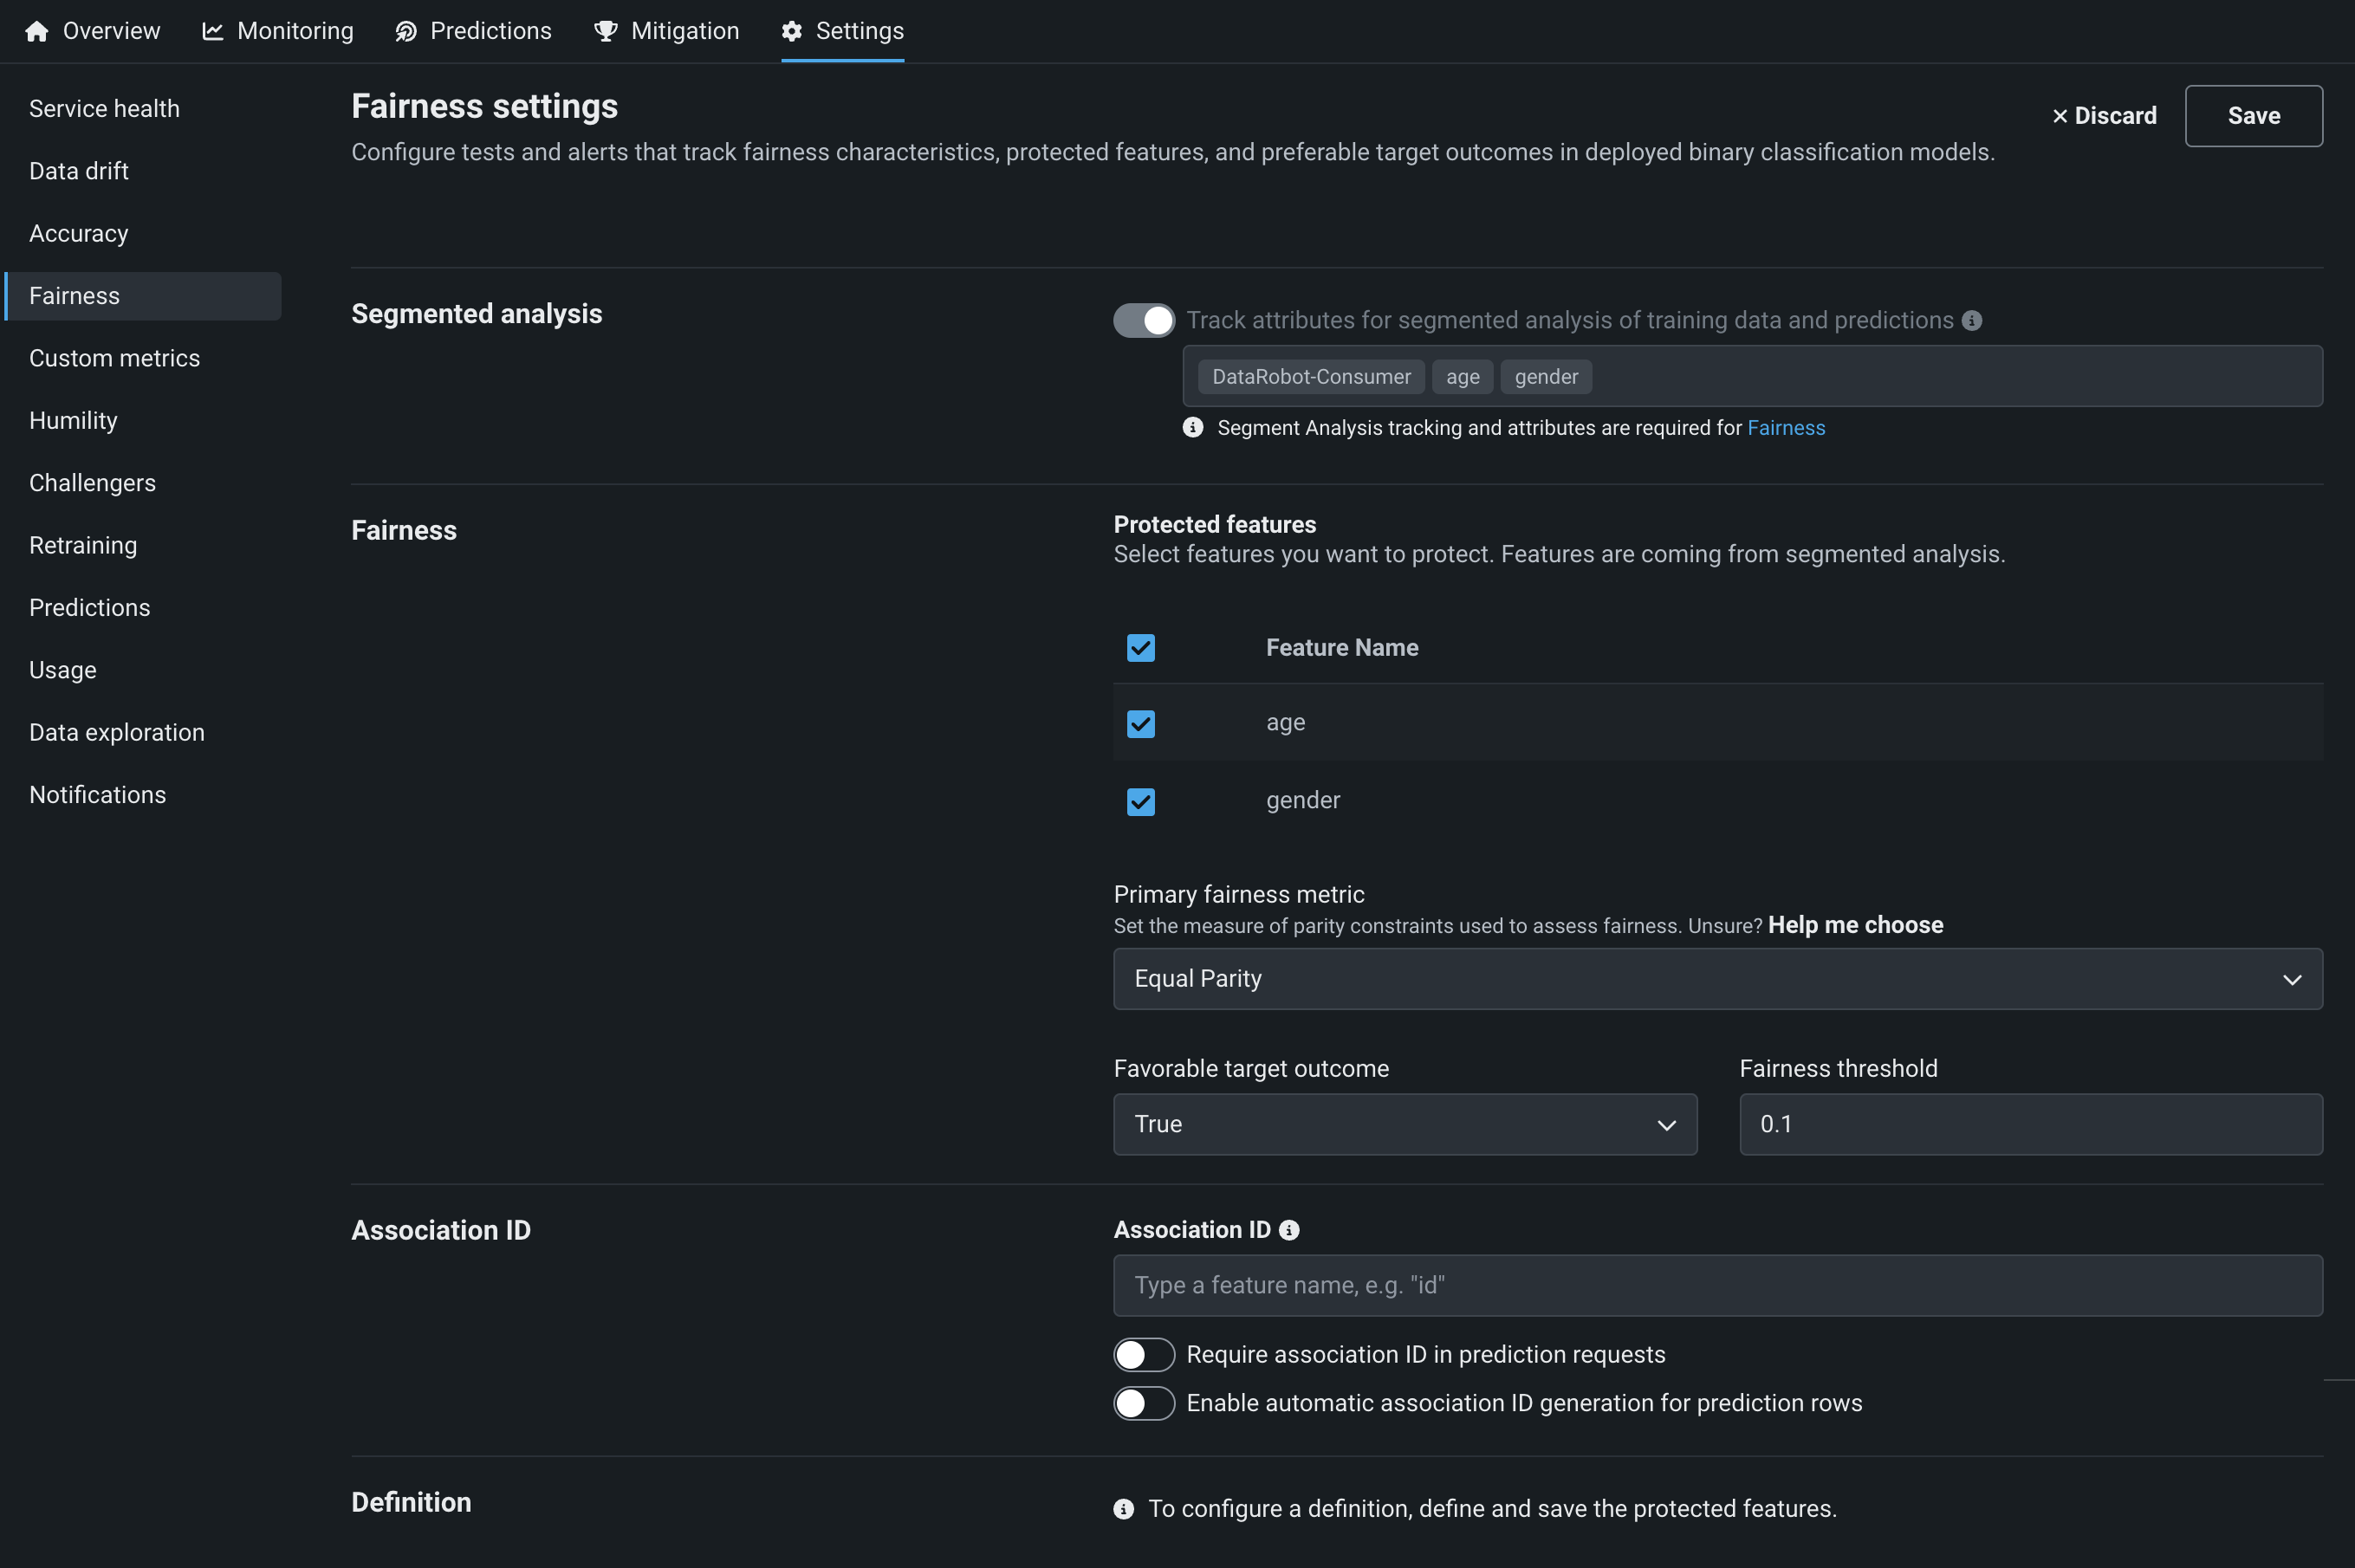Viewport: 2355px width, 1568px height.
Task: Uncheck the age protected feature
Action: click(x=1140, y=723)
